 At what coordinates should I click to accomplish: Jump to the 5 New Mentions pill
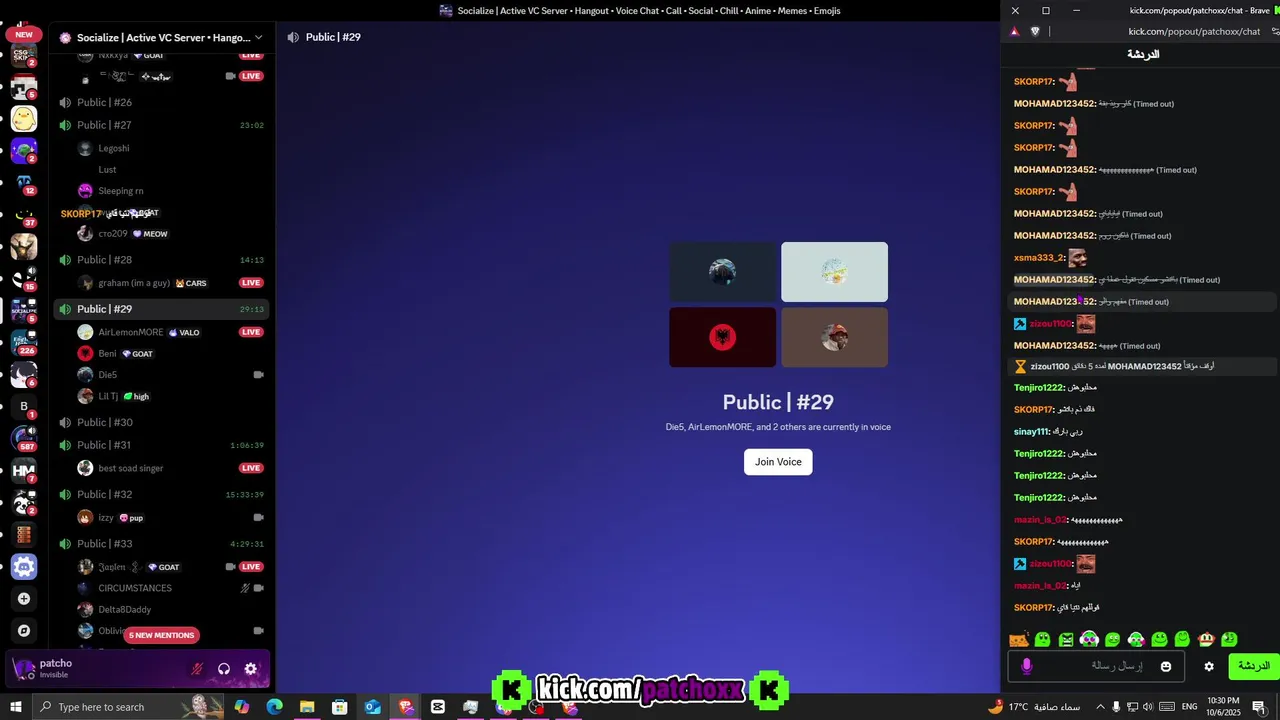click(161, 635)
